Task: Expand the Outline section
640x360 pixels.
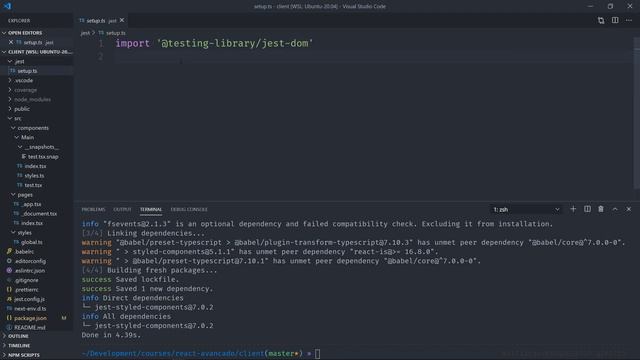Action: click(37, 336)
